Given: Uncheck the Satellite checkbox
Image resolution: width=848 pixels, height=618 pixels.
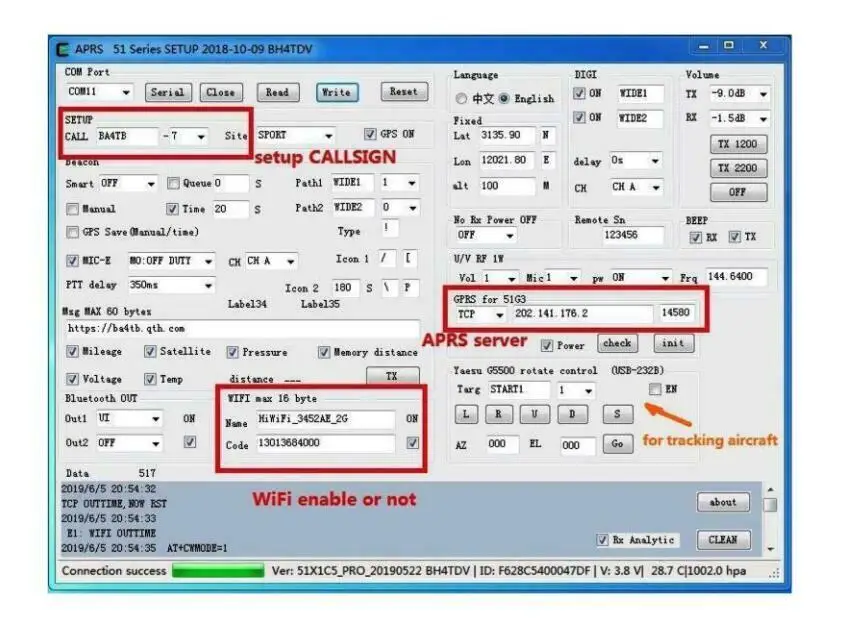Looking at the screenshot, I should pos(150,351).
